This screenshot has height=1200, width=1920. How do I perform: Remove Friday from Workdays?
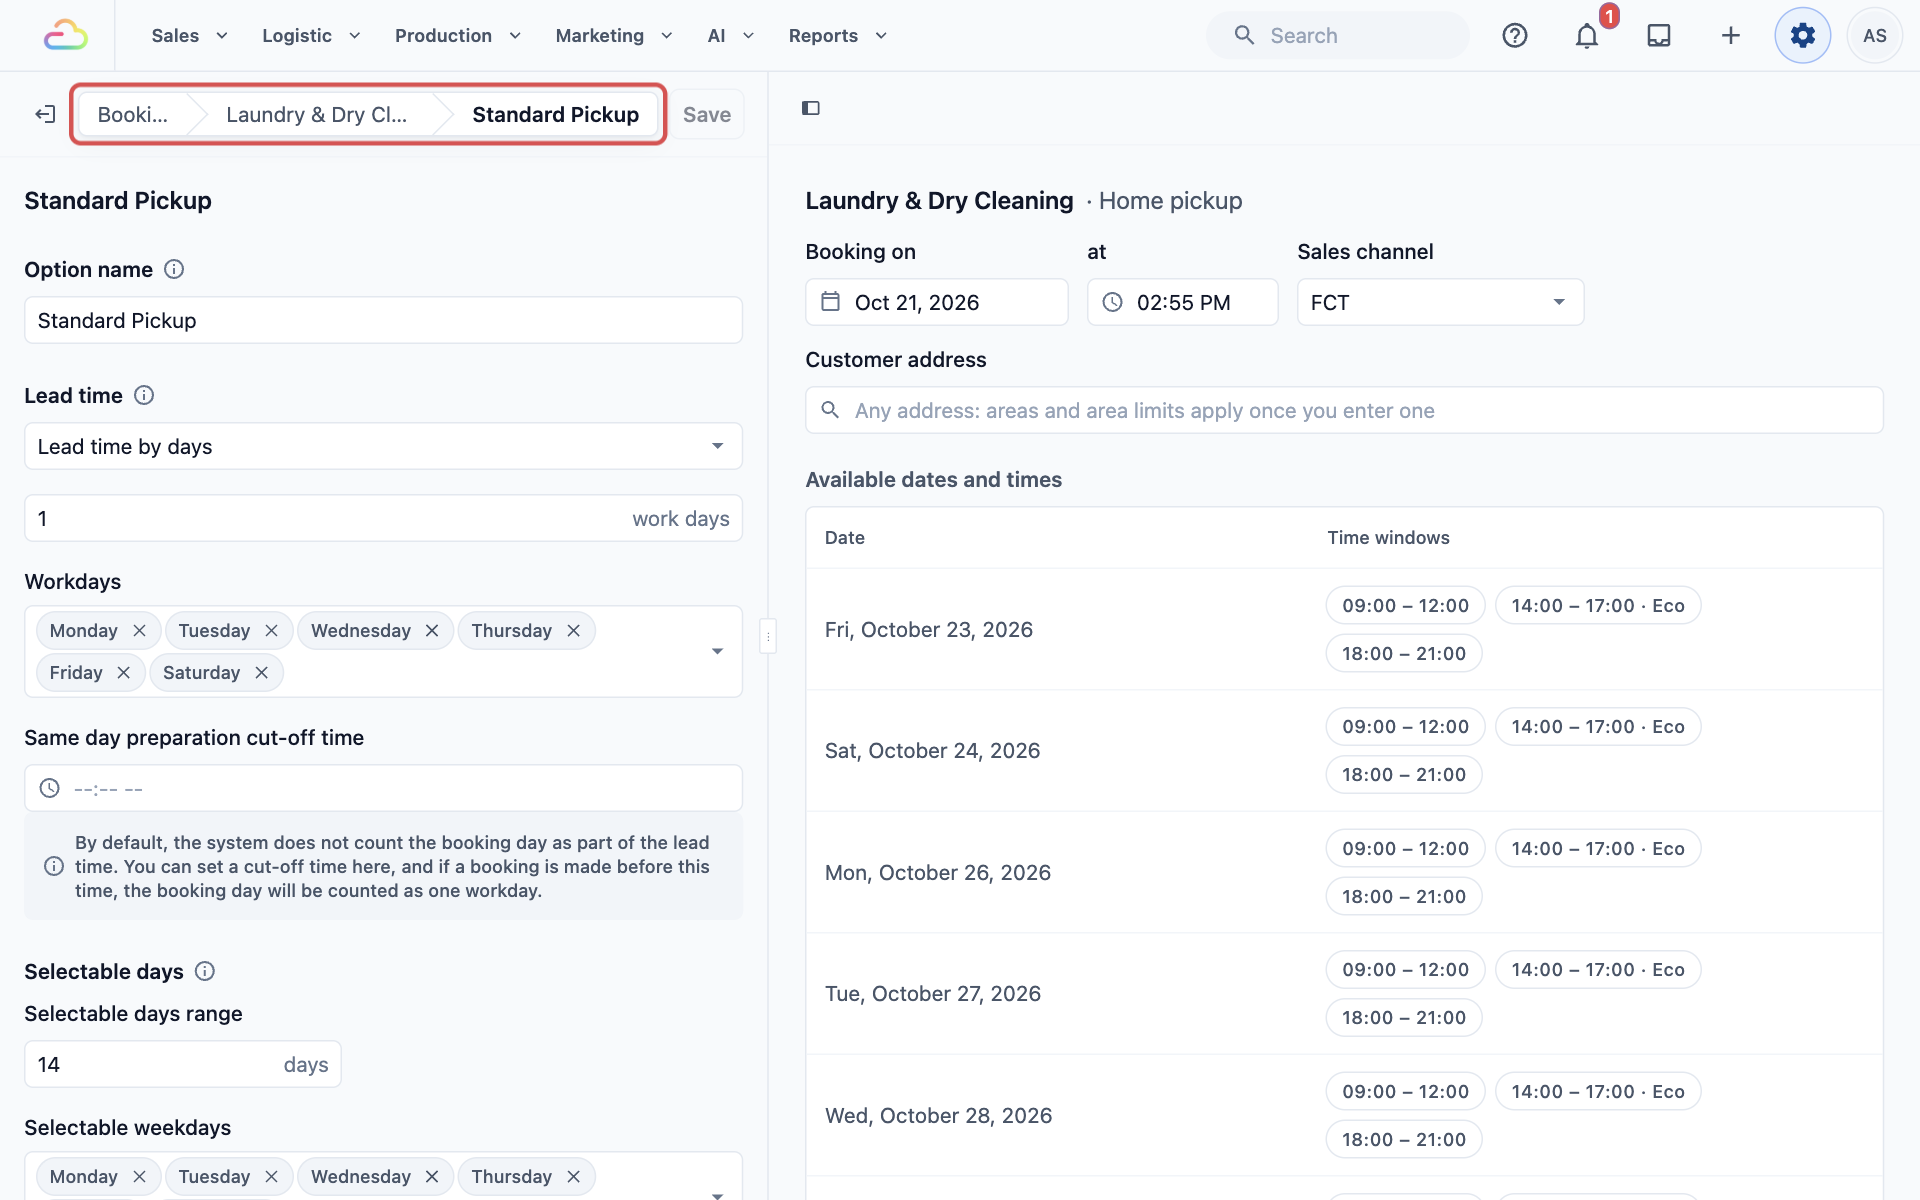(124, 673)
